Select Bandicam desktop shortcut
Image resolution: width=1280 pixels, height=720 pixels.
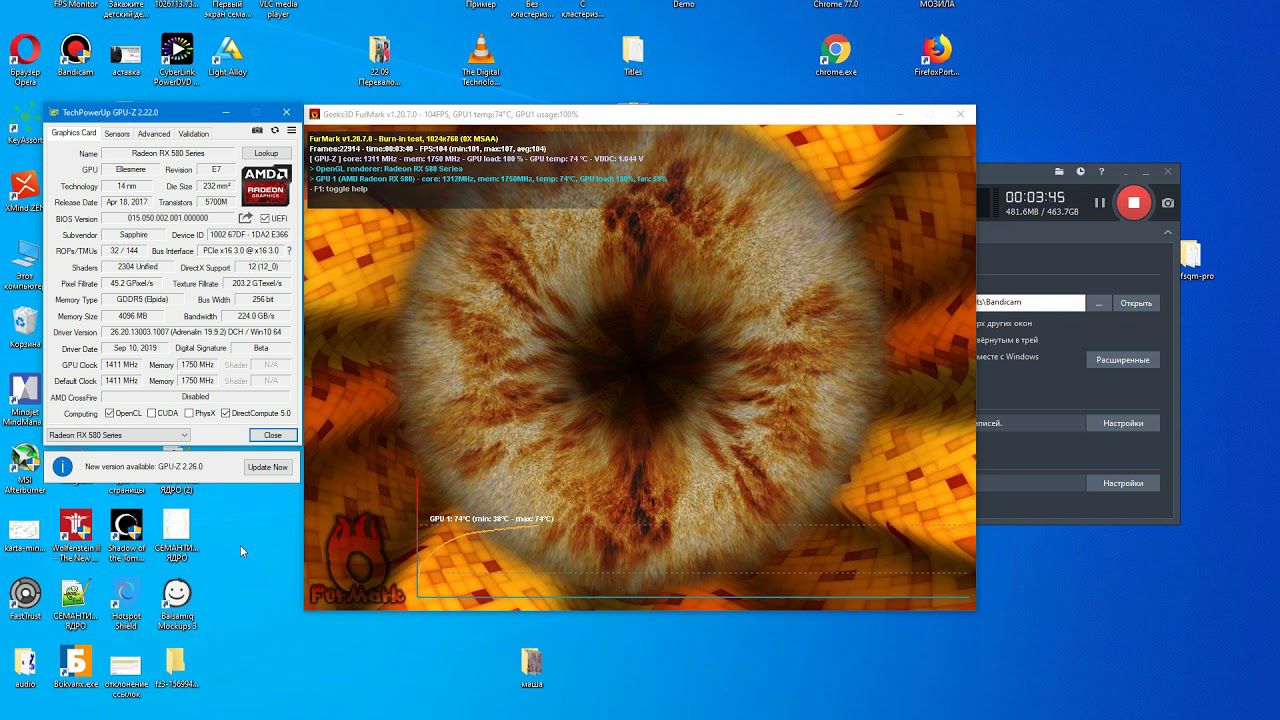click(75, 57)
